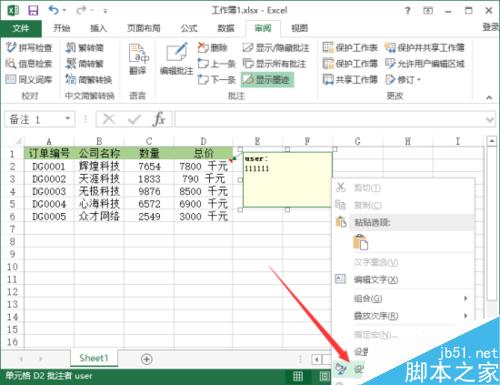
Task: Collapse the ribbon with caret arrow
Action: point(489,97)
